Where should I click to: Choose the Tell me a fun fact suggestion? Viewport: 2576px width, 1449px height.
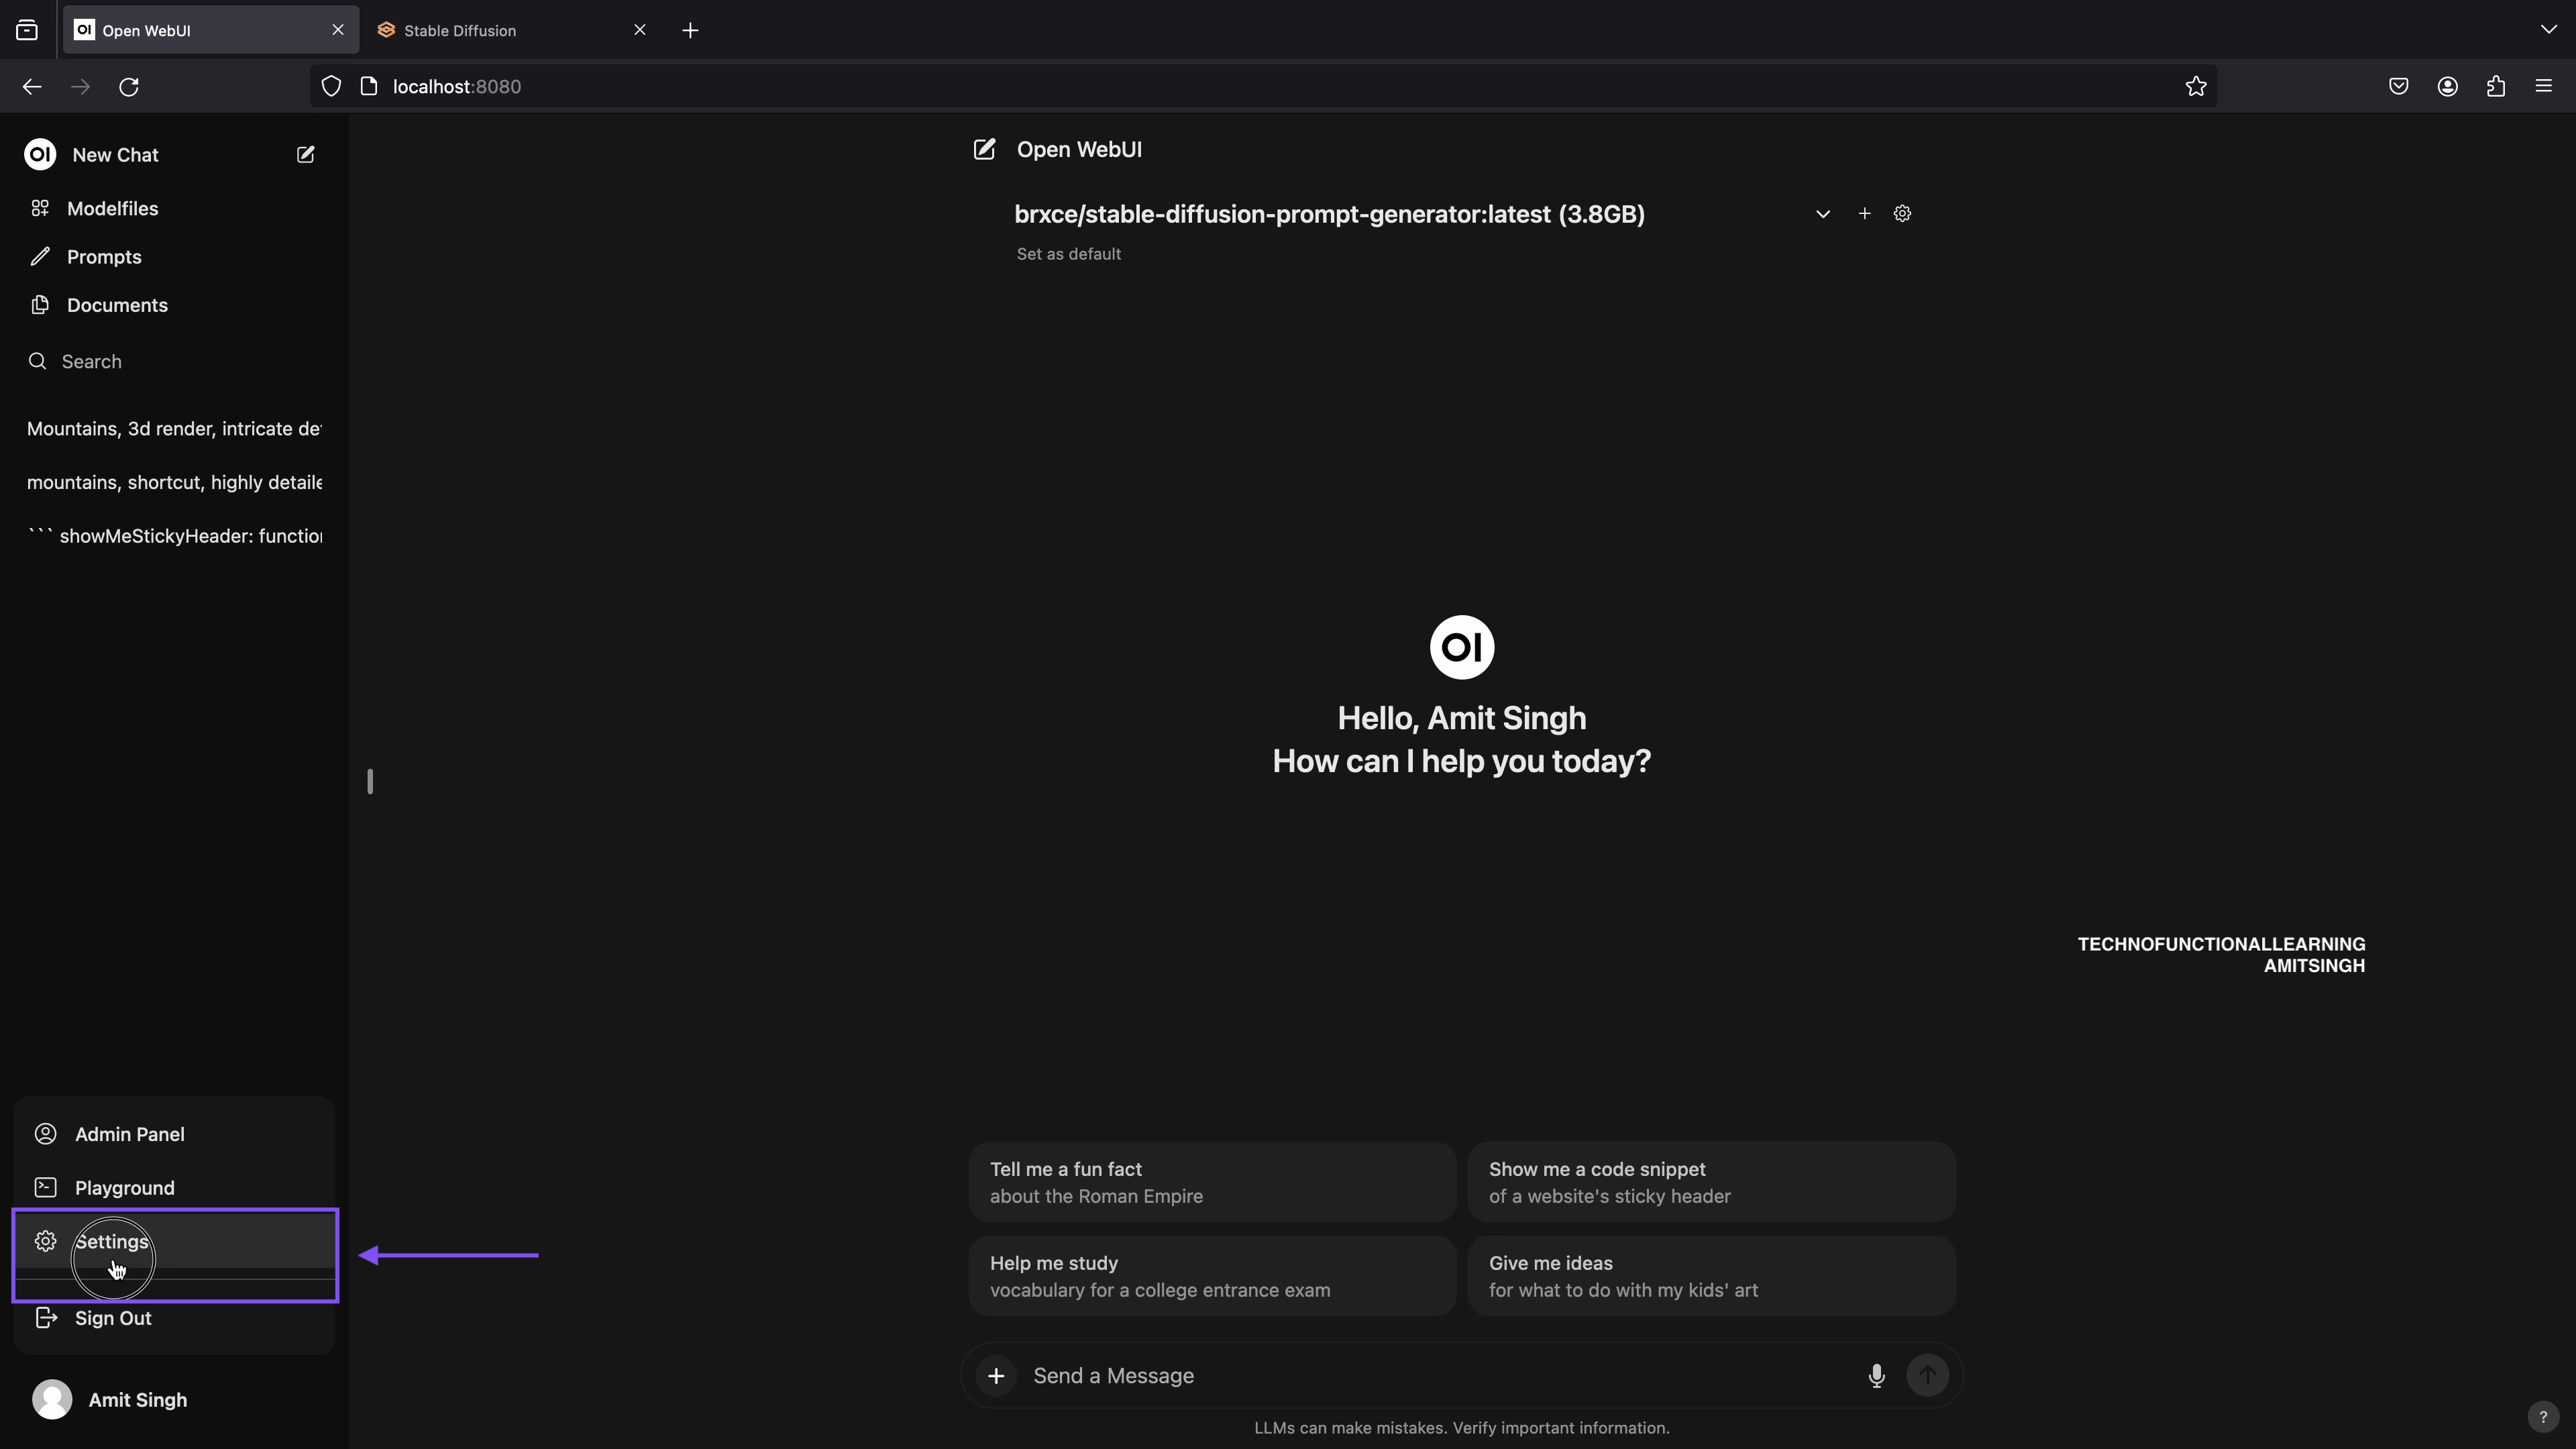click(x=1212, y=1182)
